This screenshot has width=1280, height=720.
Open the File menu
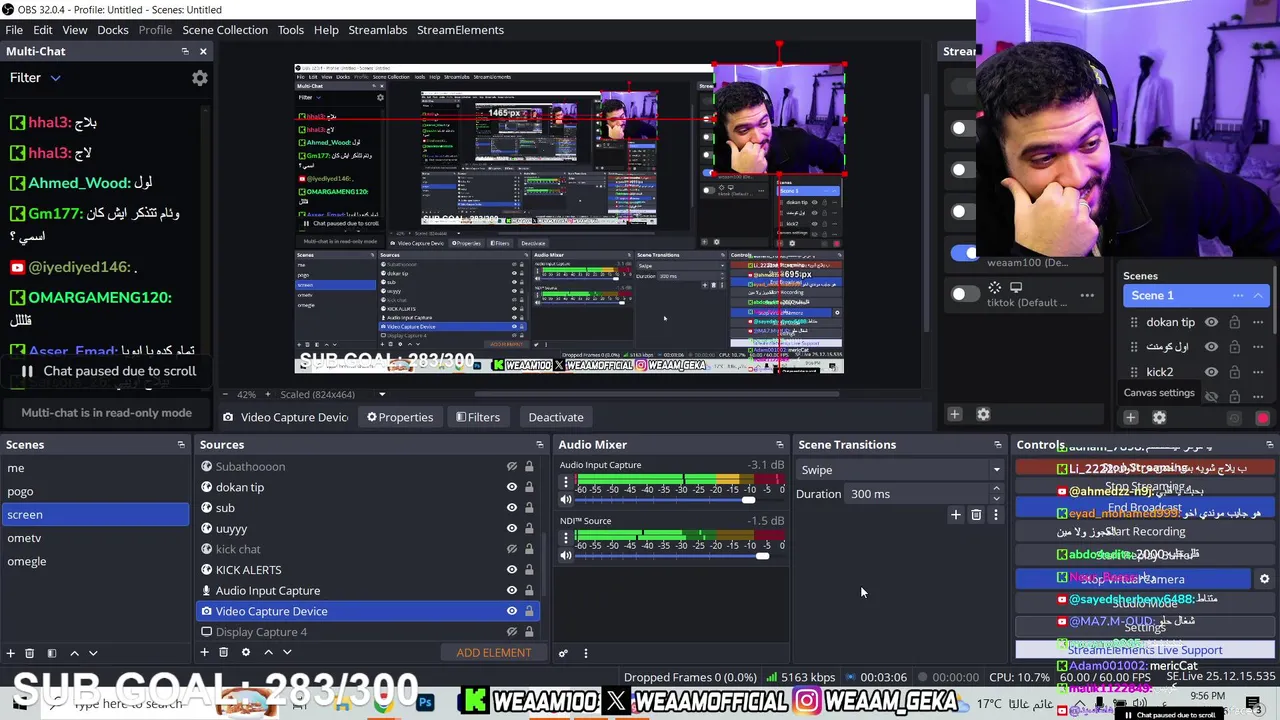click(14, 30)
